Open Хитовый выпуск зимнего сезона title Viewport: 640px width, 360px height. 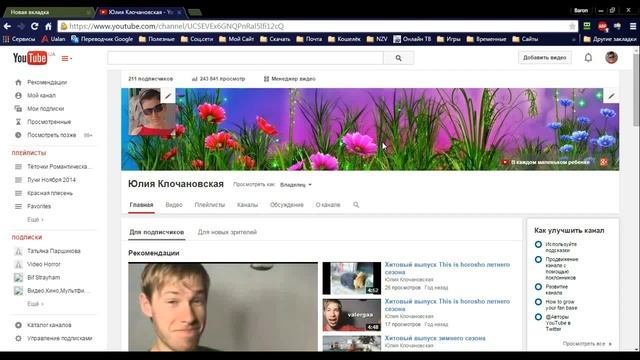pyautogui.click(x=435, y=338)
